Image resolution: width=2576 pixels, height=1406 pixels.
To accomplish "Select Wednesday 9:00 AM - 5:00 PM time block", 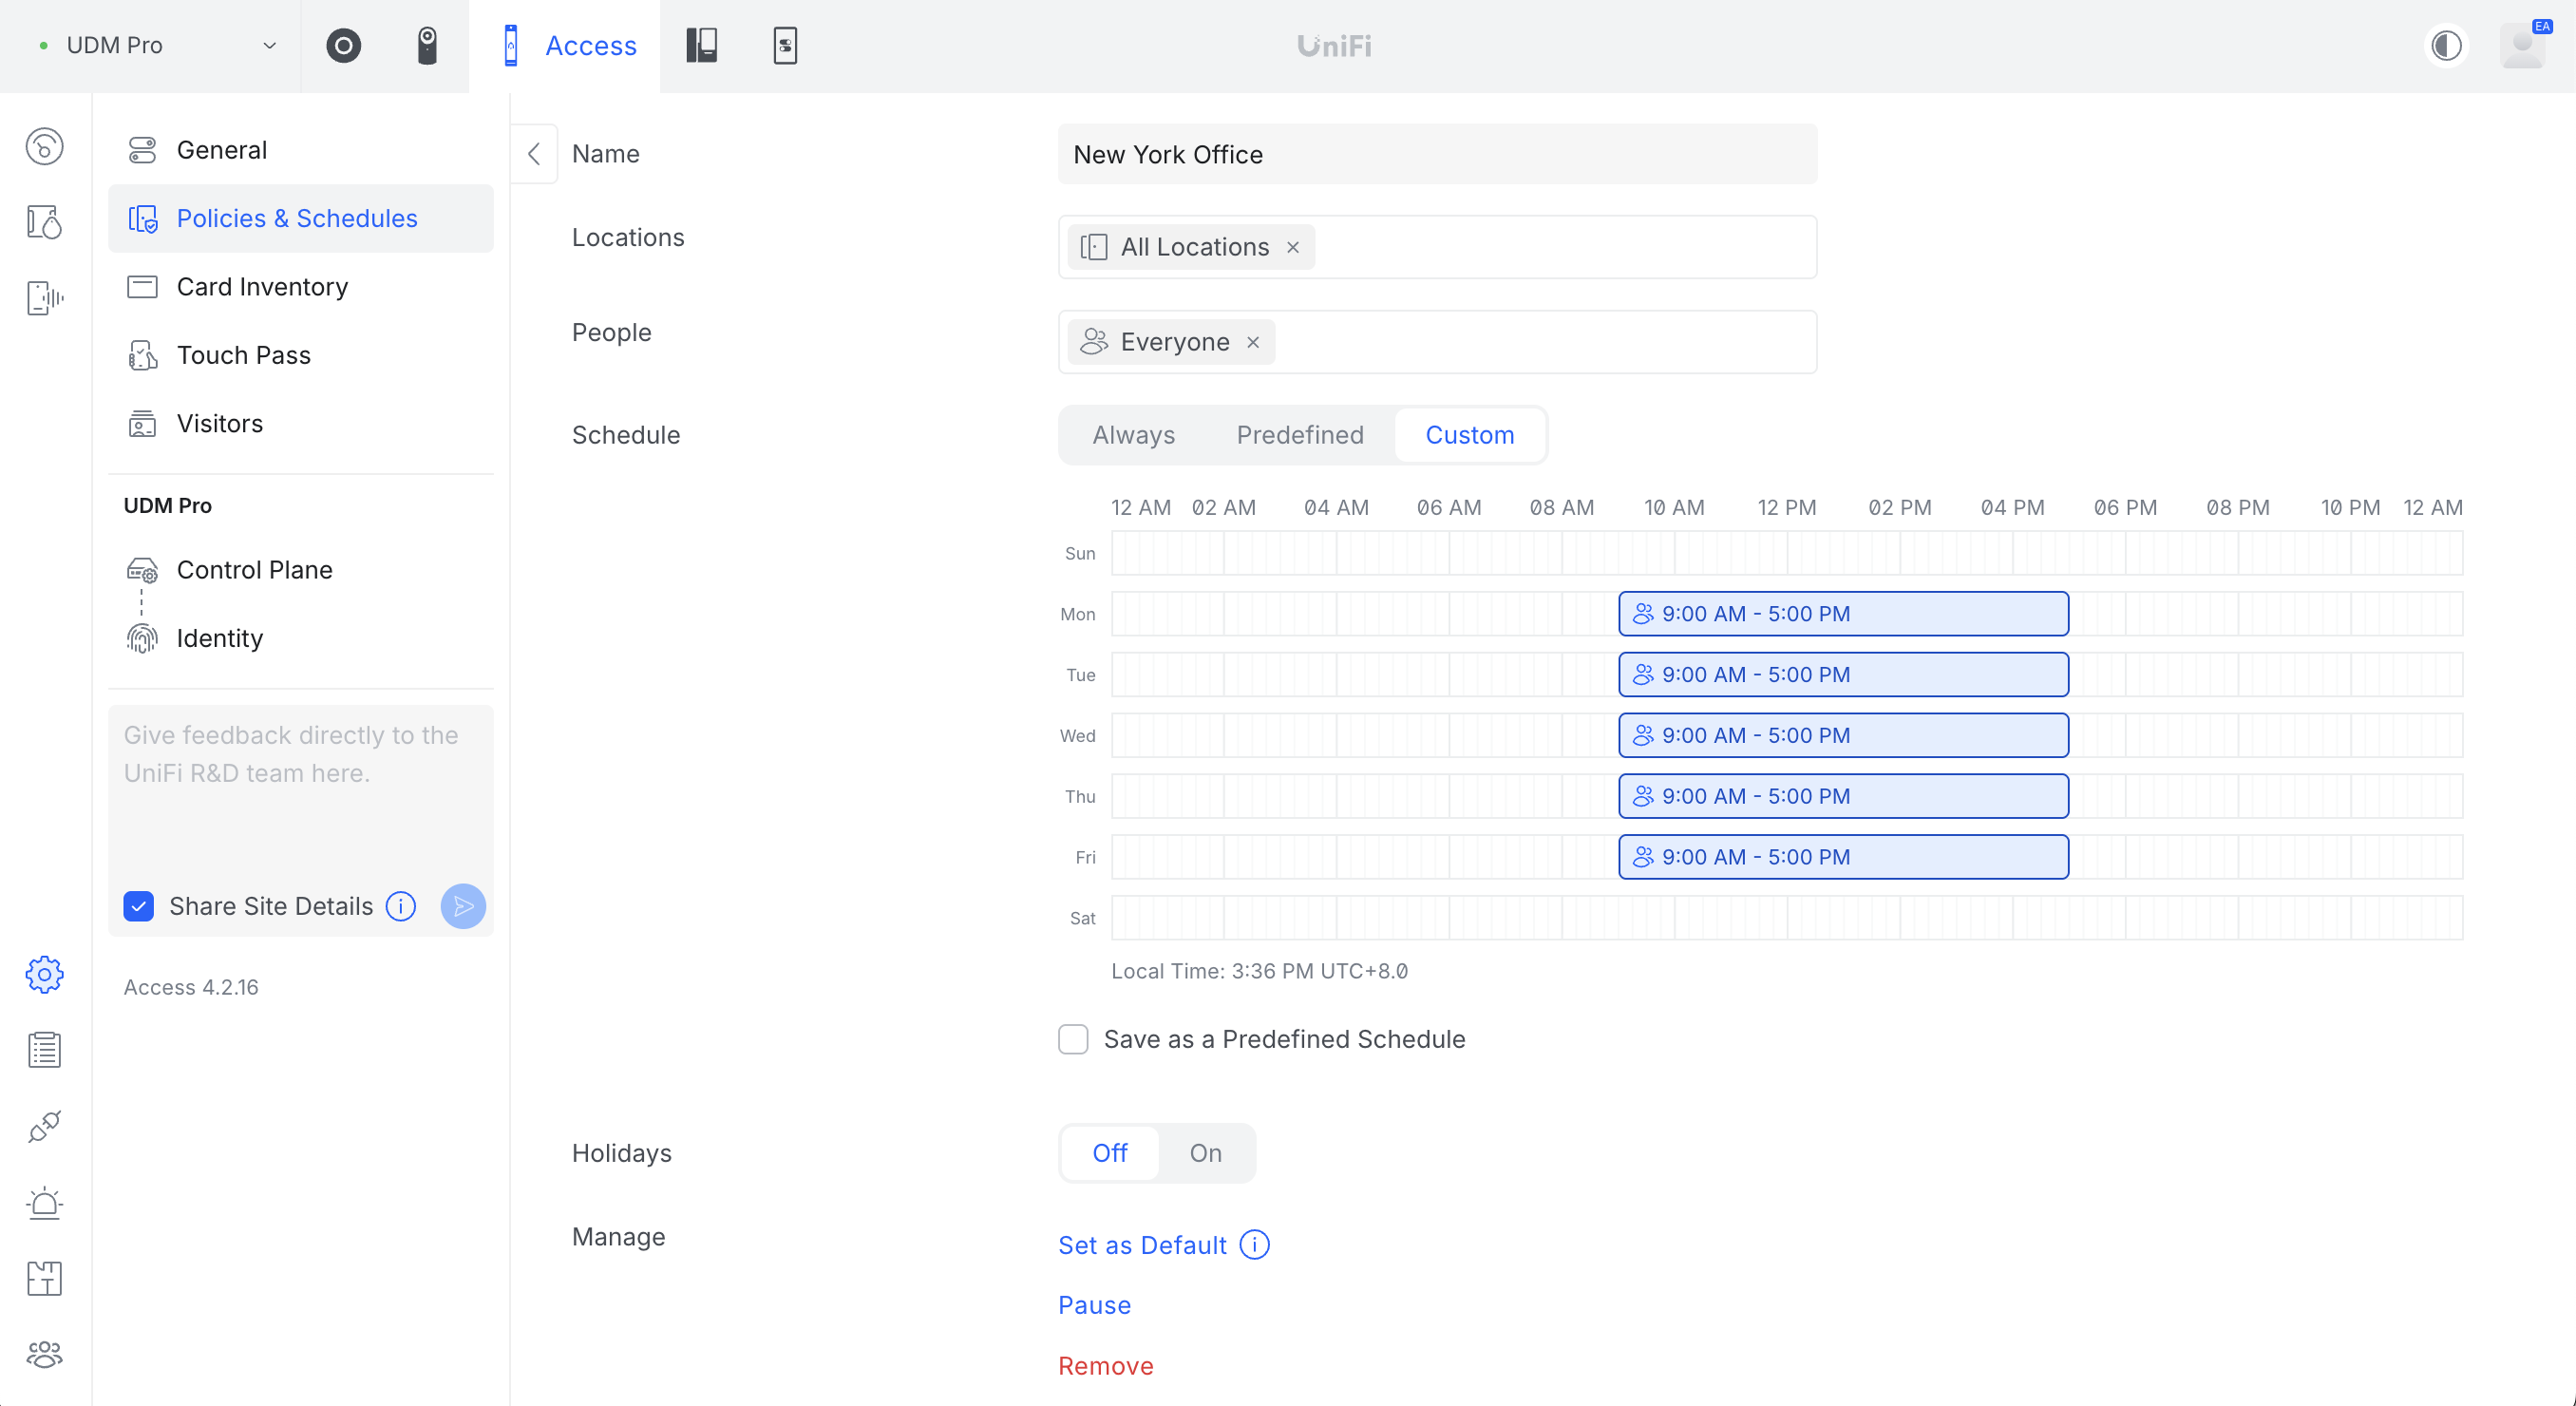I will click(x=1842, y=735).
